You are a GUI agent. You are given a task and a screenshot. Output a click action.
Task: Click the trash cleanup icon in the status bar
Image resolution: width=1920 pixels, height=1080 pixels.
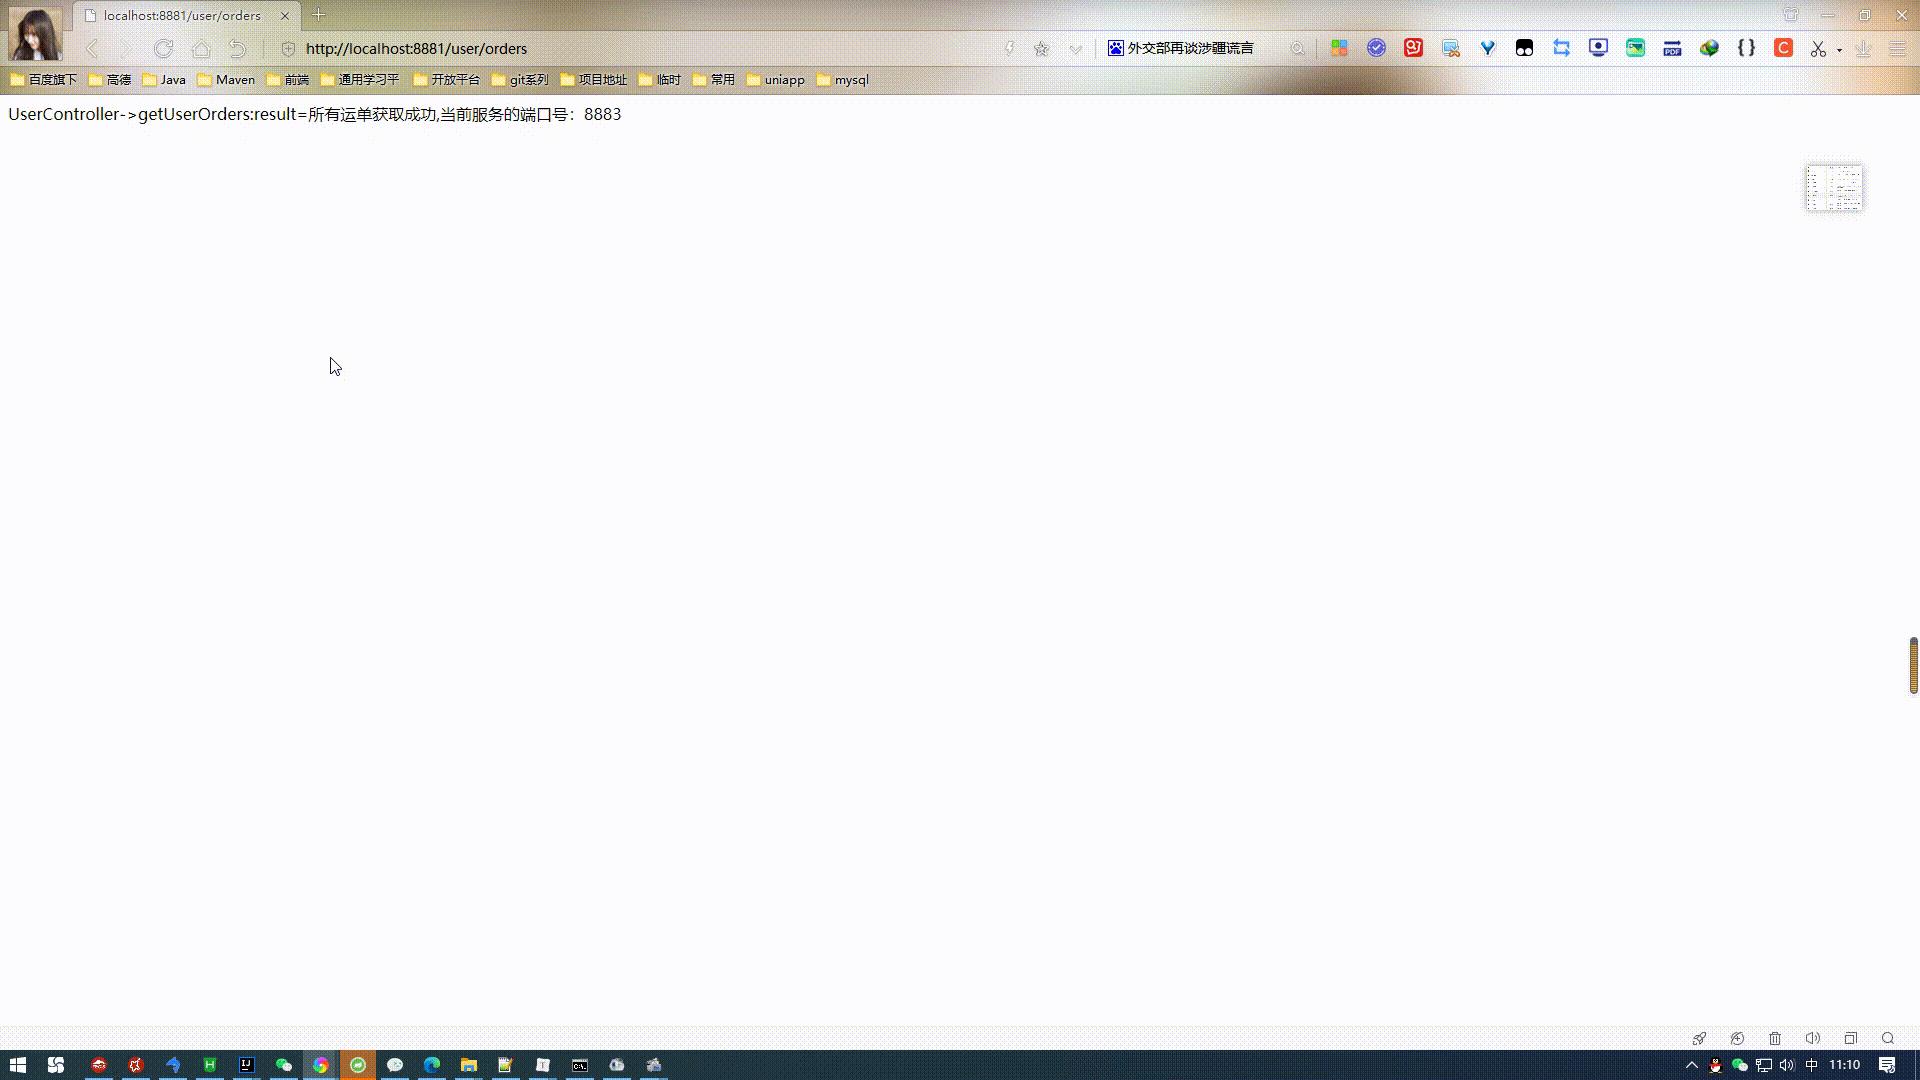[x=1775, y=1038]
